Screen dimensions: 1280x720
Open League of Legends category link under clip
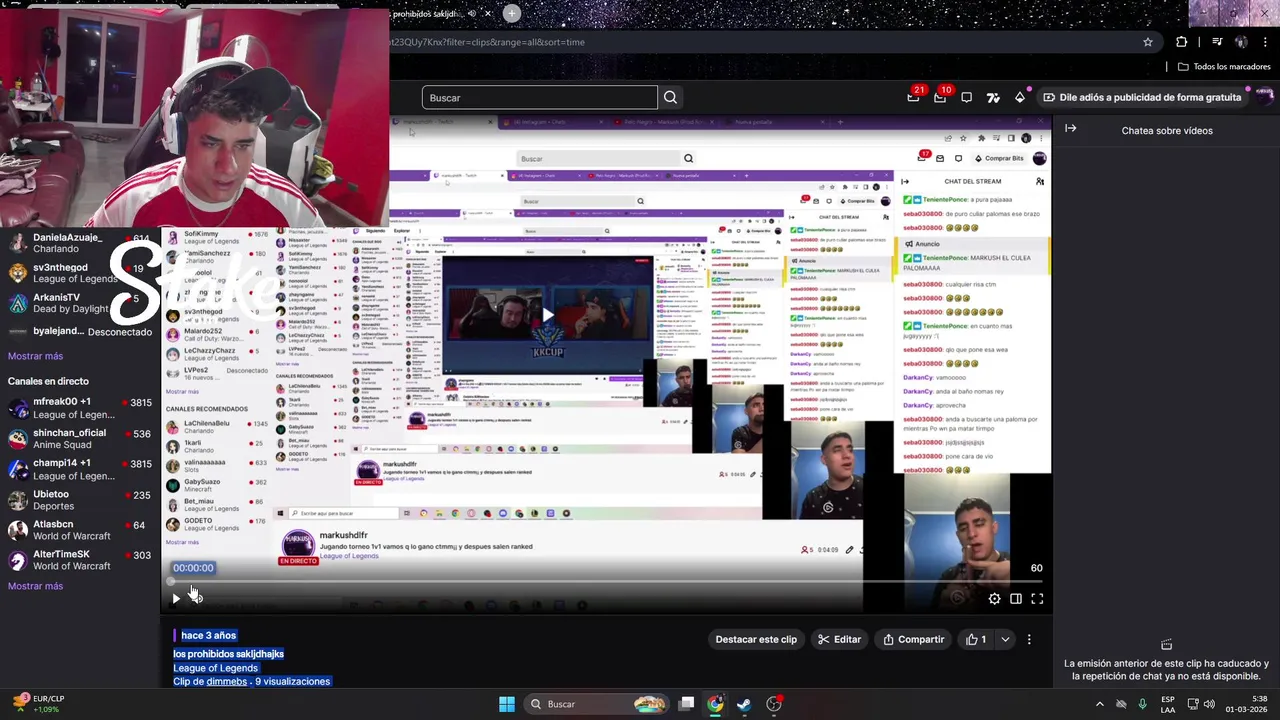pyautogui.click(x=215, y=668)
